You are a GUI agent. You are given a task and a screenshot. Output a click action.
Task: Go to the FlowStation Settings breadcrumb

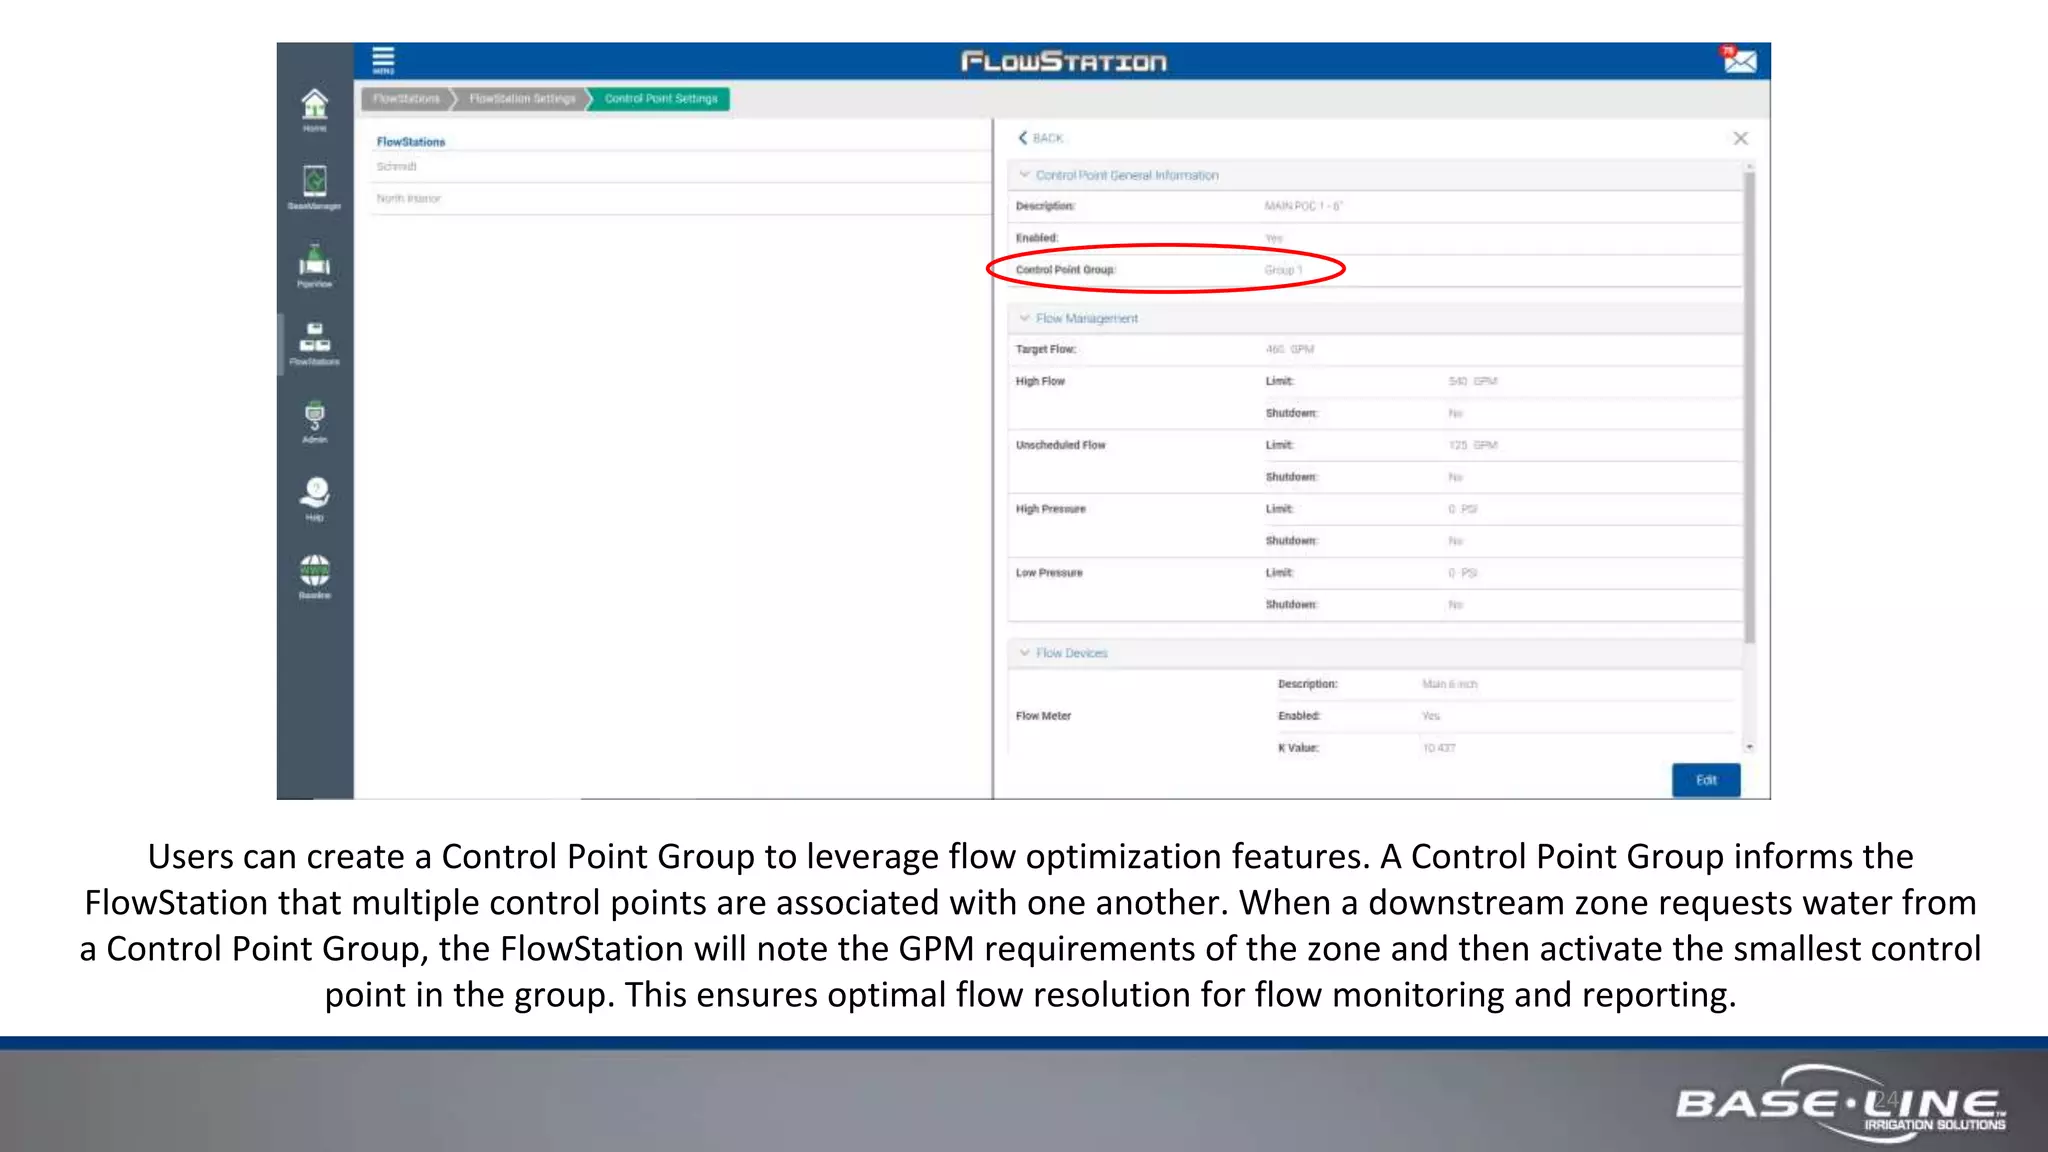[x=522, y=98]
